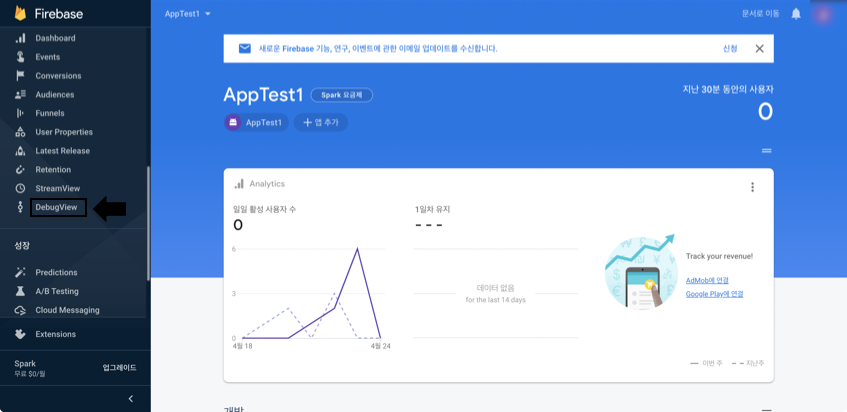Click the 1일차 유지 label
Image resolution: width=847 pixels, height=412 pixels.
tap(433, 210)
